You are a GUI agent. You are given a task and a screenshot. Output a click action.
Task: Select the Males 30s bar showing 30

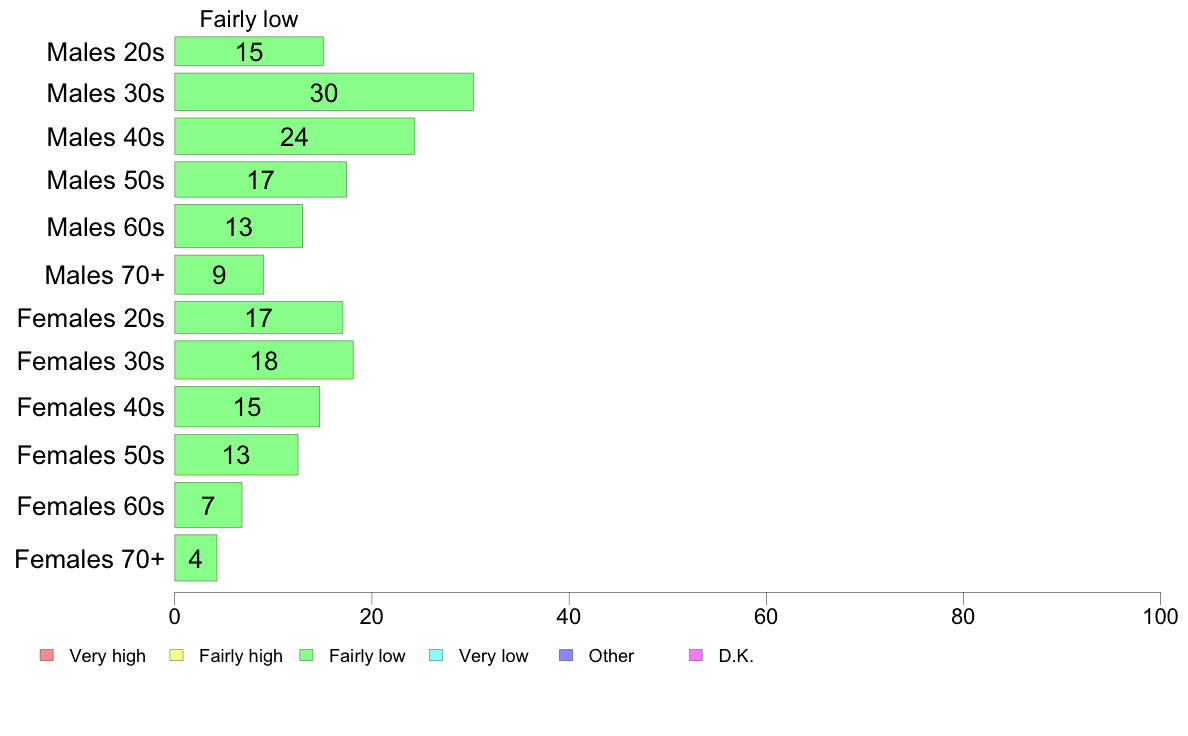click(x=324, y=92)
